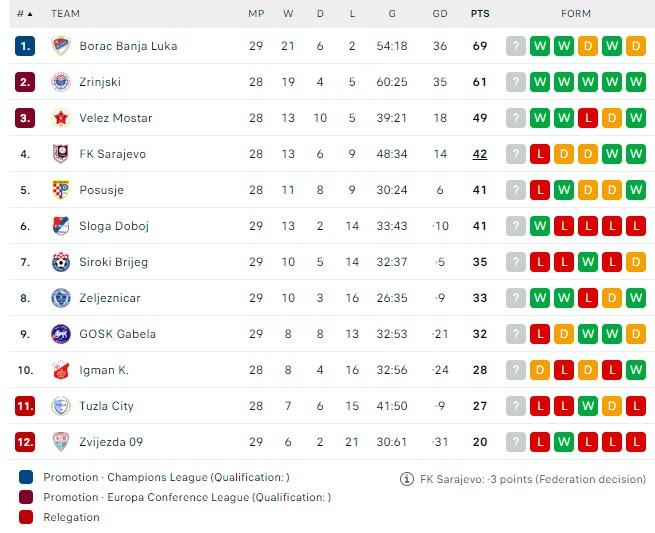Click the TEAM column header
The width and height of the screenshot is (655, 533).
(66, 14)
